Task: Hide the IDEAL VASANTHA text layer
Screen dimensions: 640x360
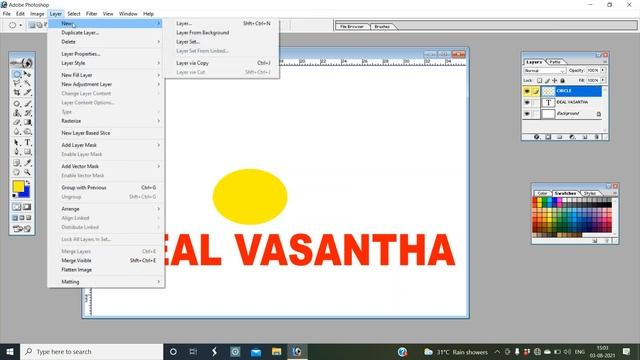Action: (x=527, y=102)
